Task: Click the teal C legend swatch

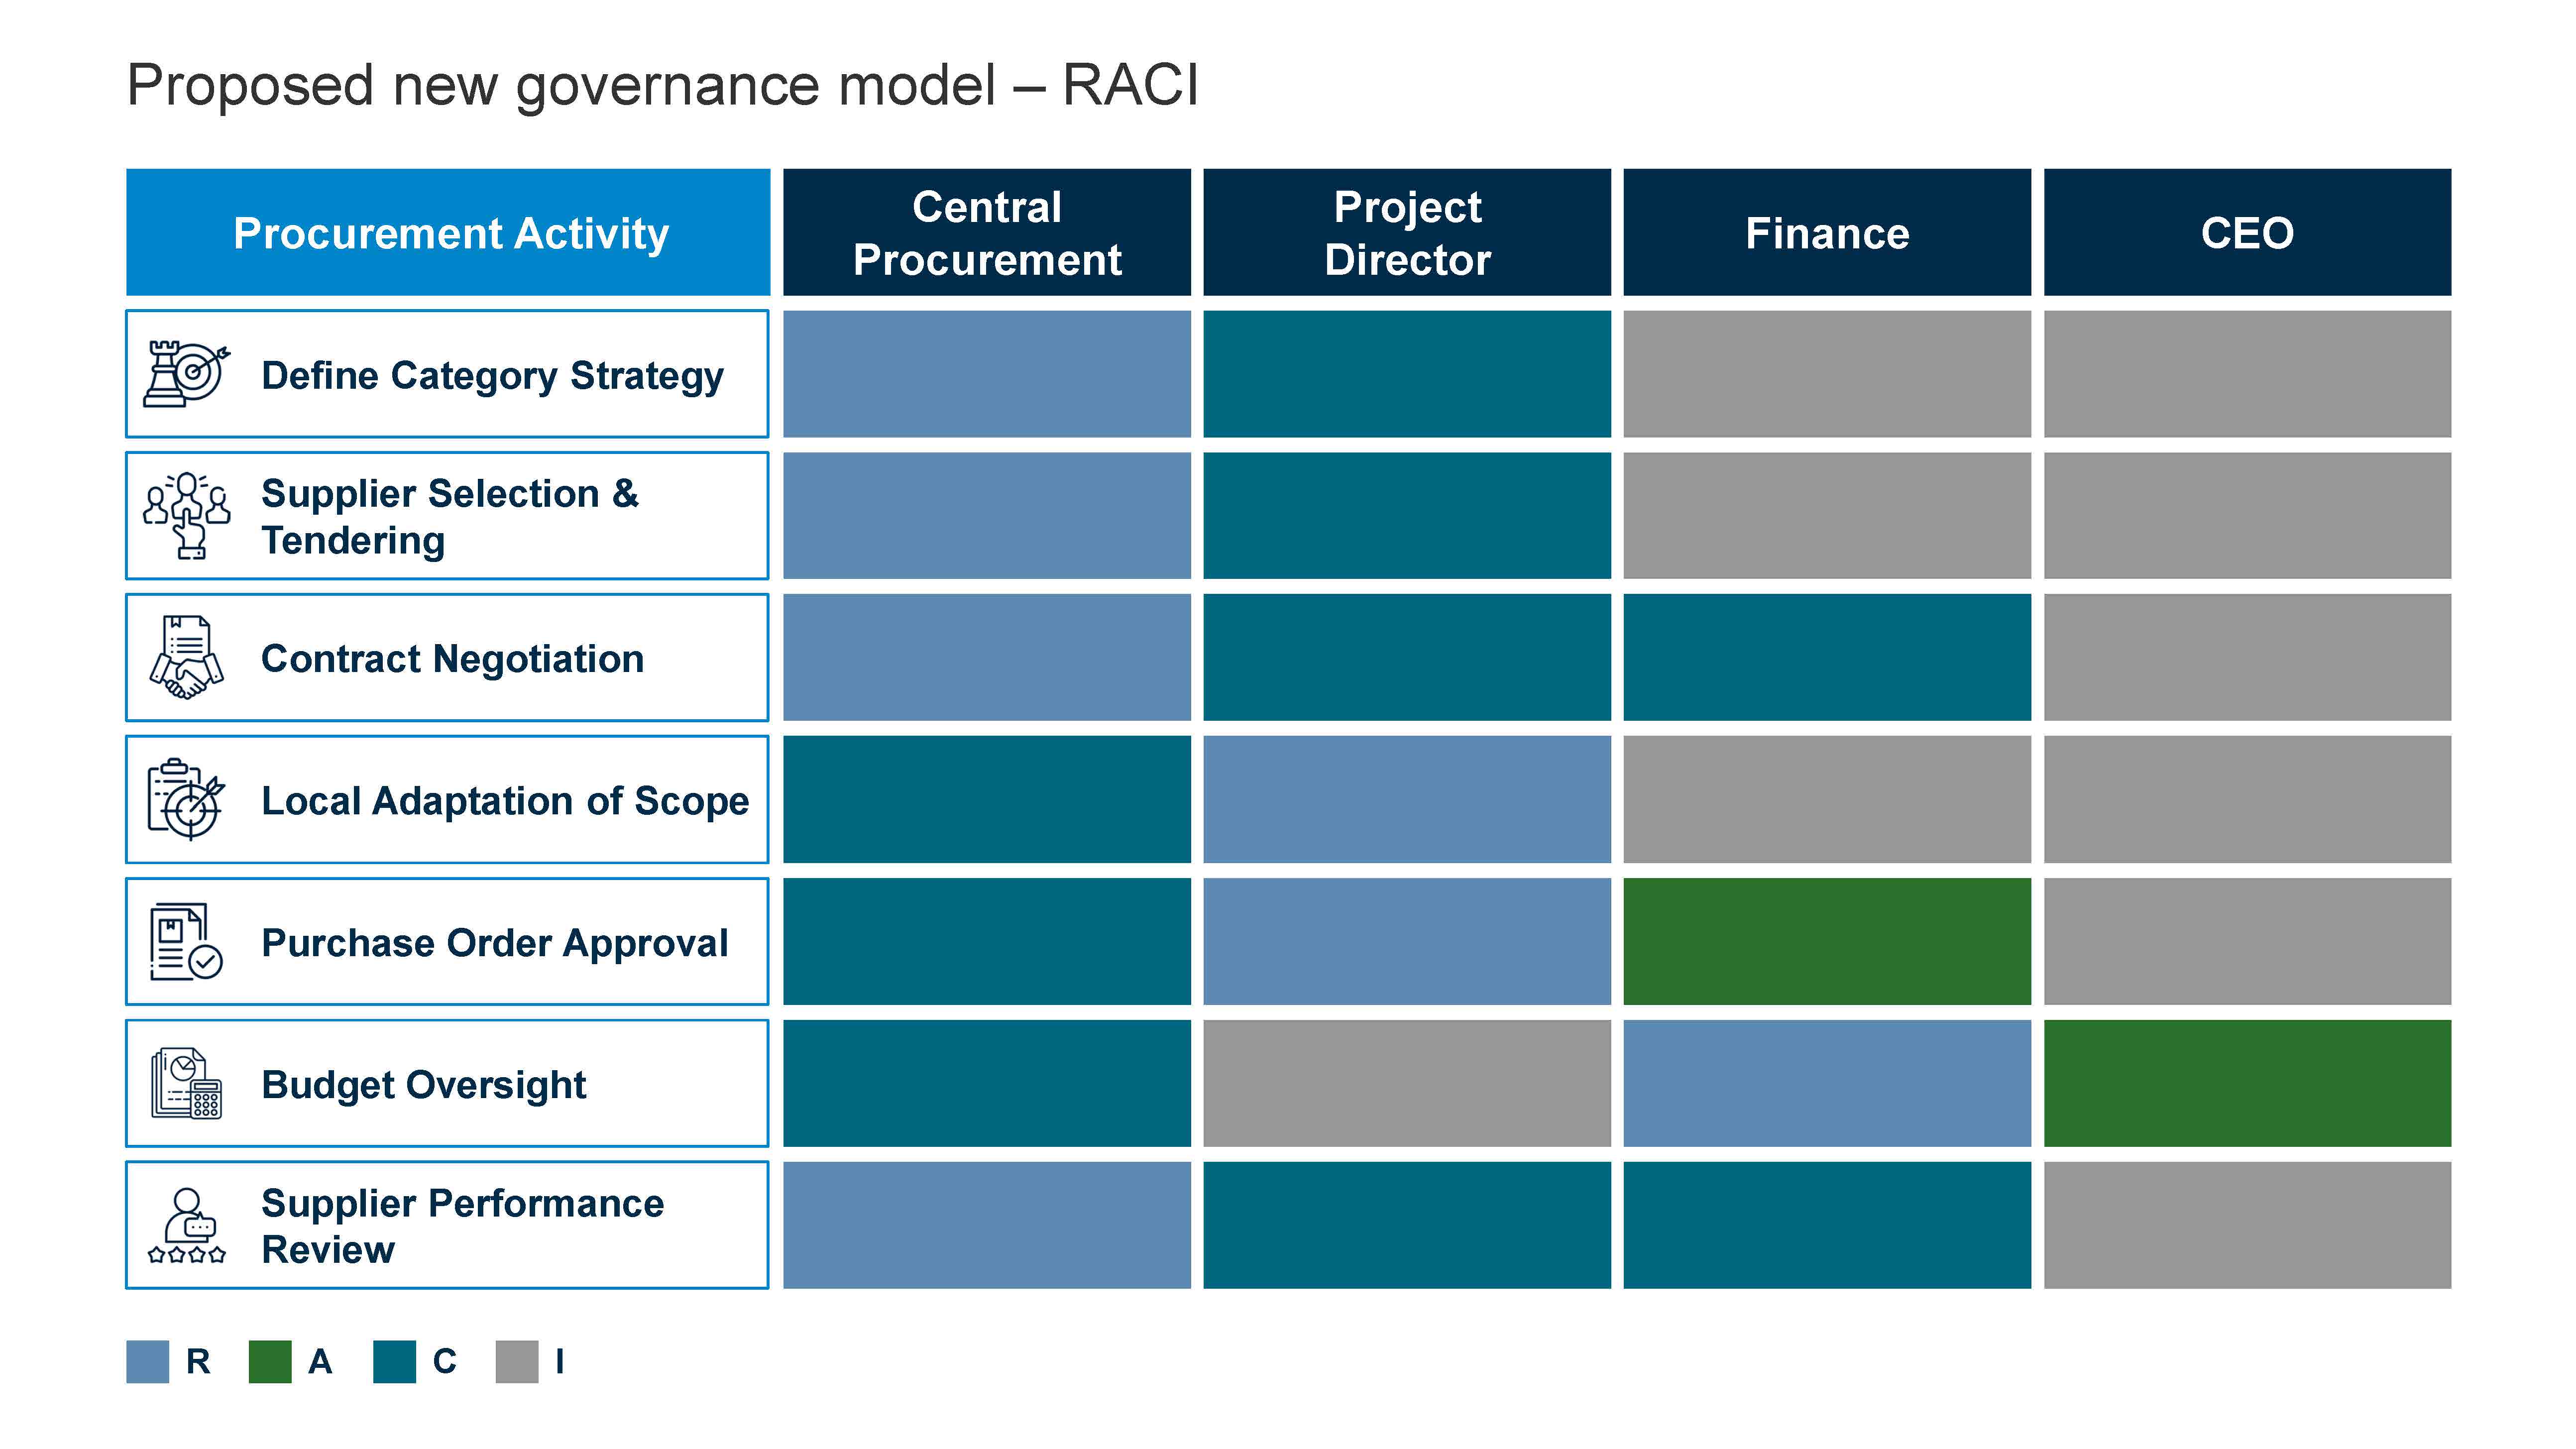Action: [394, 1361]
